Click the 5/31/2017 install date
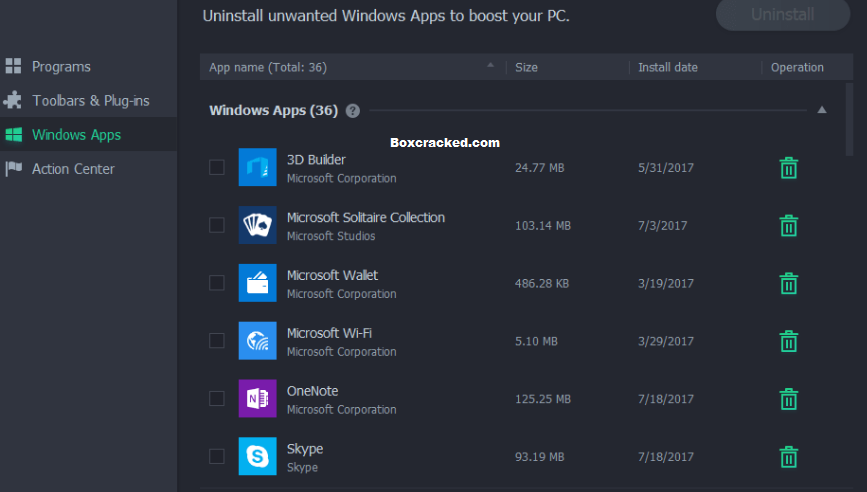 pyautogui.click(x=666, y=168)
